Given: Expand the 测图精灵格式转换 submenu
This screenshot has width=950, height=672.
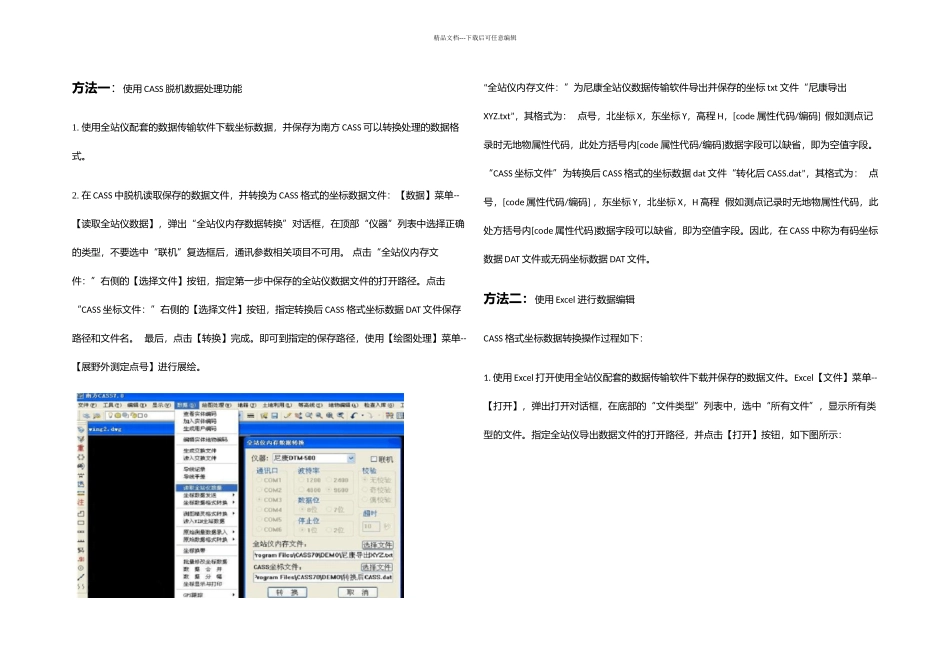Looking at the screenshot, I should click(x=206, y=513).
